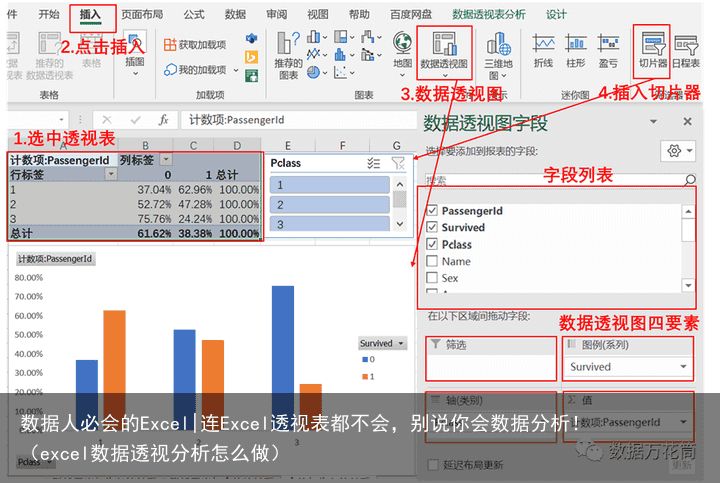
Task: Click the formula bar showing 计数项:PassengerId
Action: (x=298, y=120)
